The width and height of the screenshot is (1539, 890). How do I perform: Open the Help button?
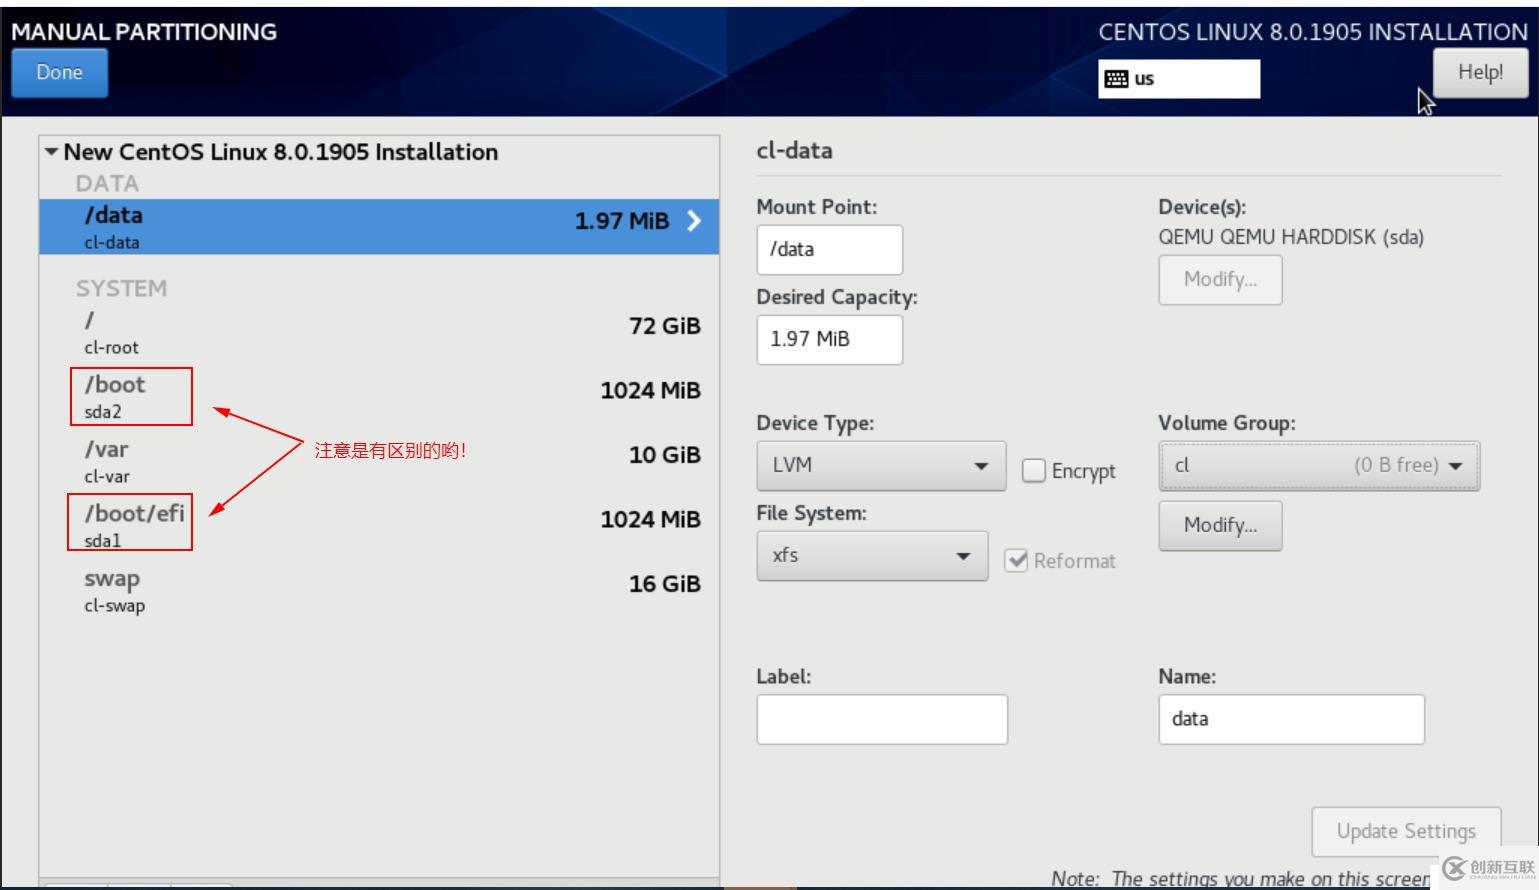pyautogui.click(x=1480, y=73)
